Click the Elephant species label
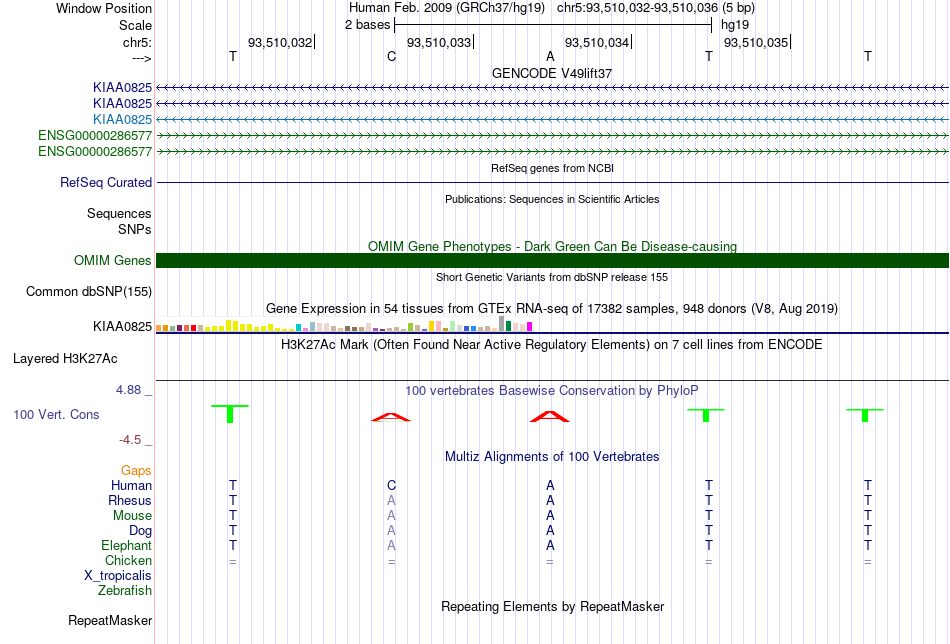 [127, 545]
